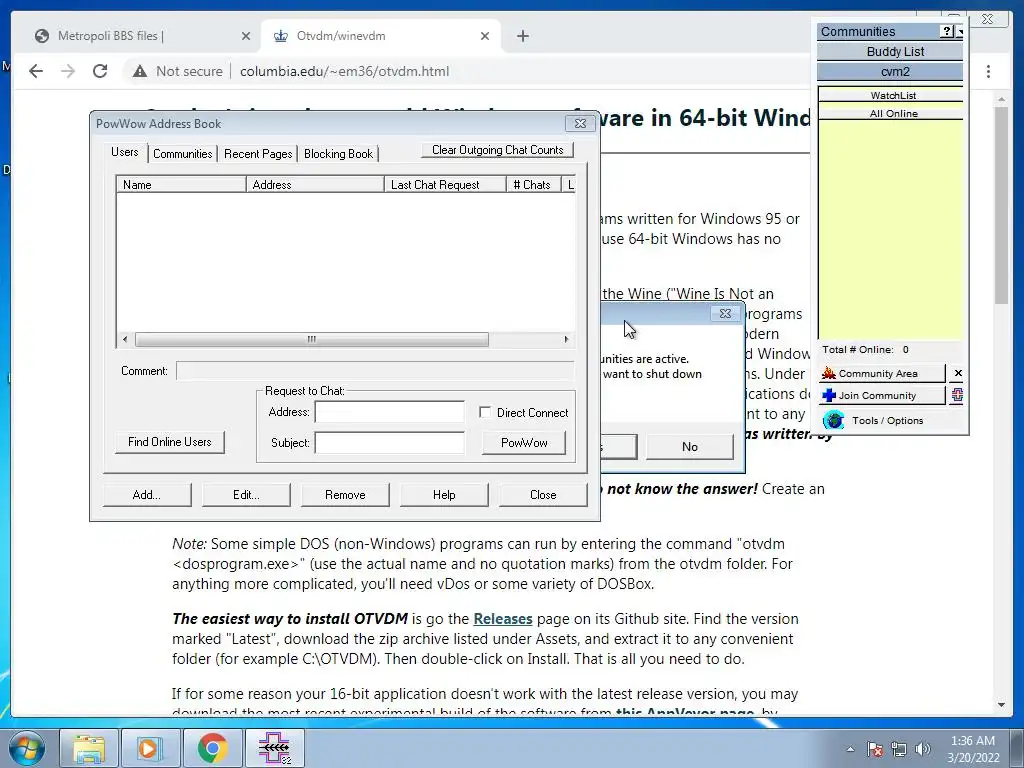This screenshot has height=768, width=1024.
Task: Expand the All Online section
Action: pos(891,114)
